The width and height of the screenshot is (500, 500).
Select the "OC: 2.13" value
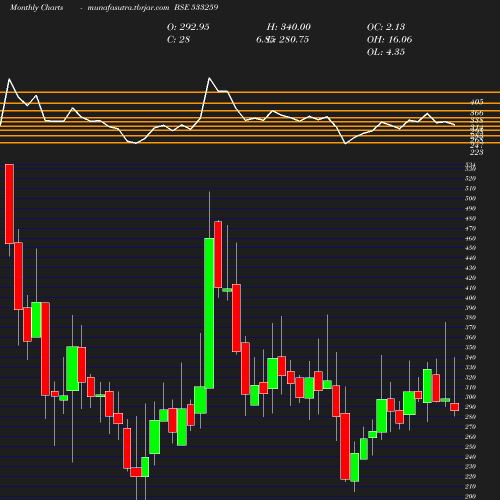[x=386, y=27]
